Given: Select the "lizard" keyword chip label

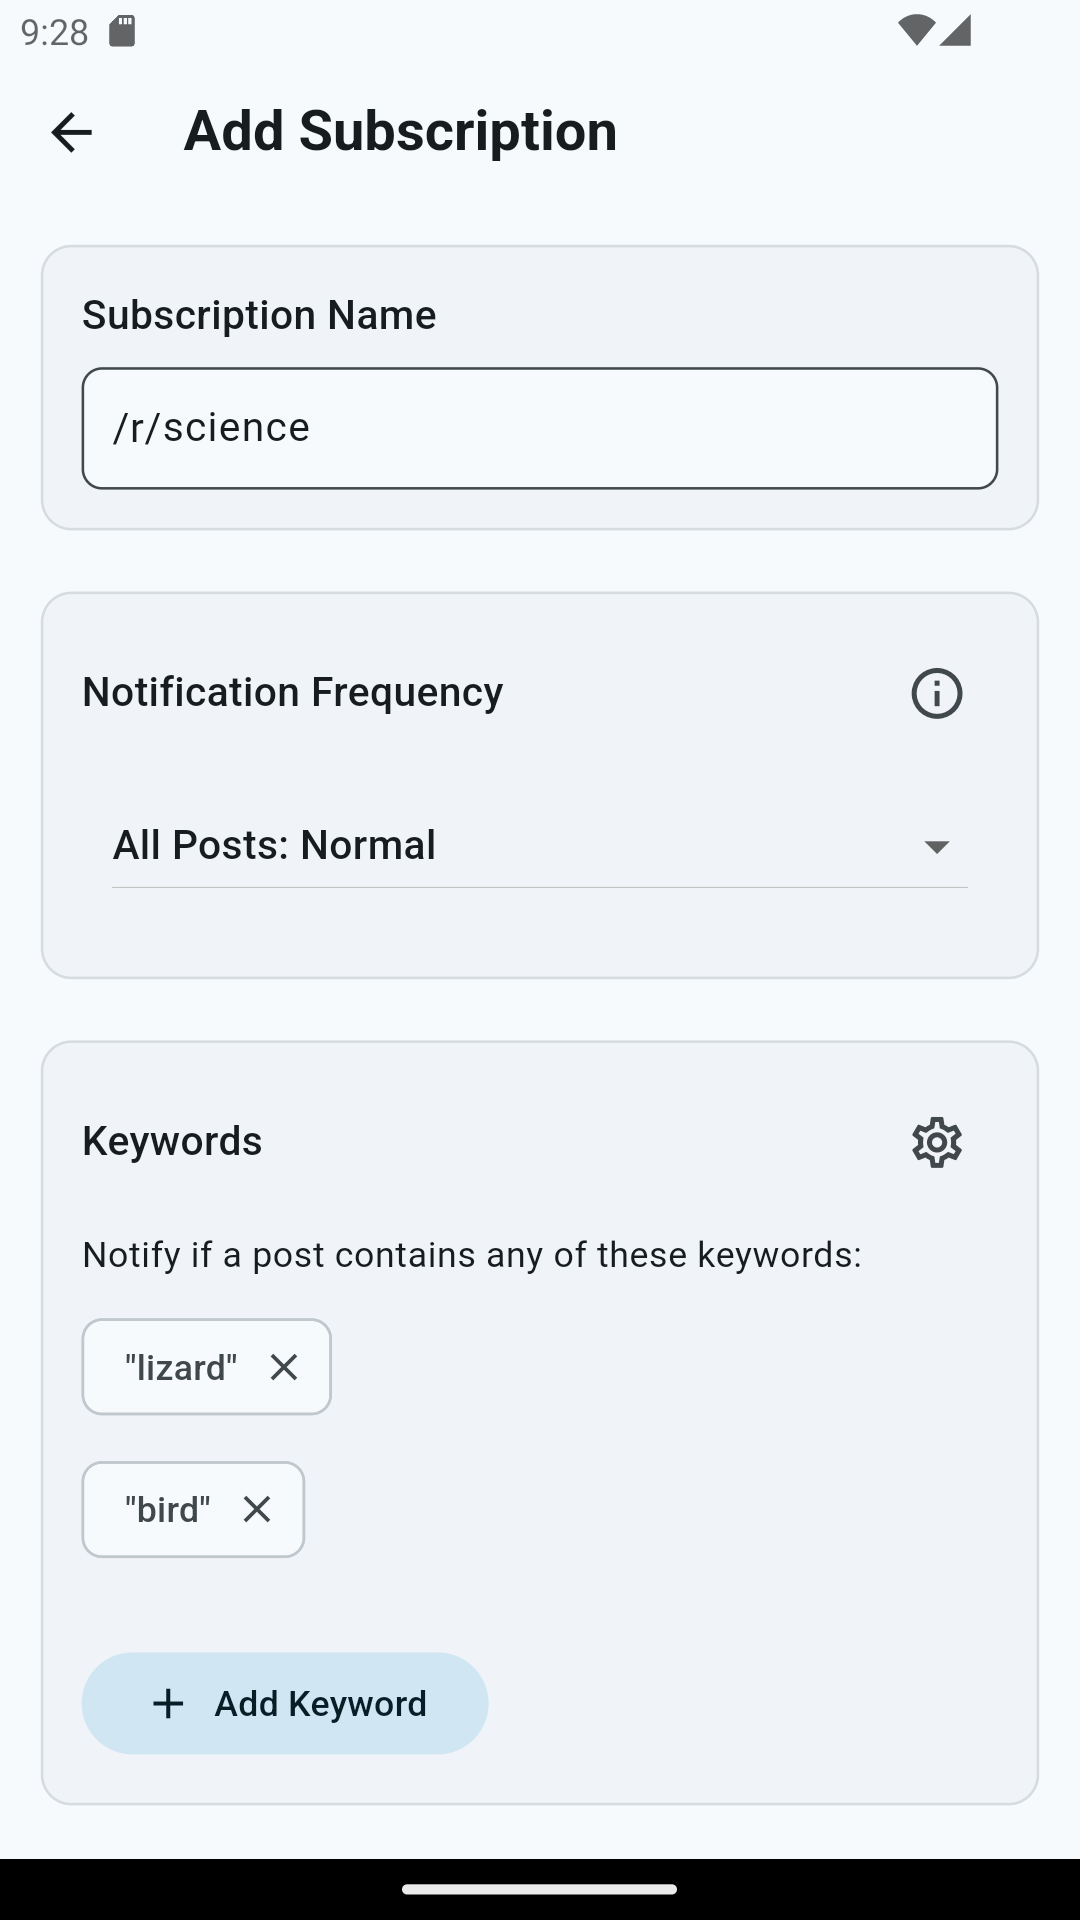Looking at the screenshot, I should click(181, 1367).
